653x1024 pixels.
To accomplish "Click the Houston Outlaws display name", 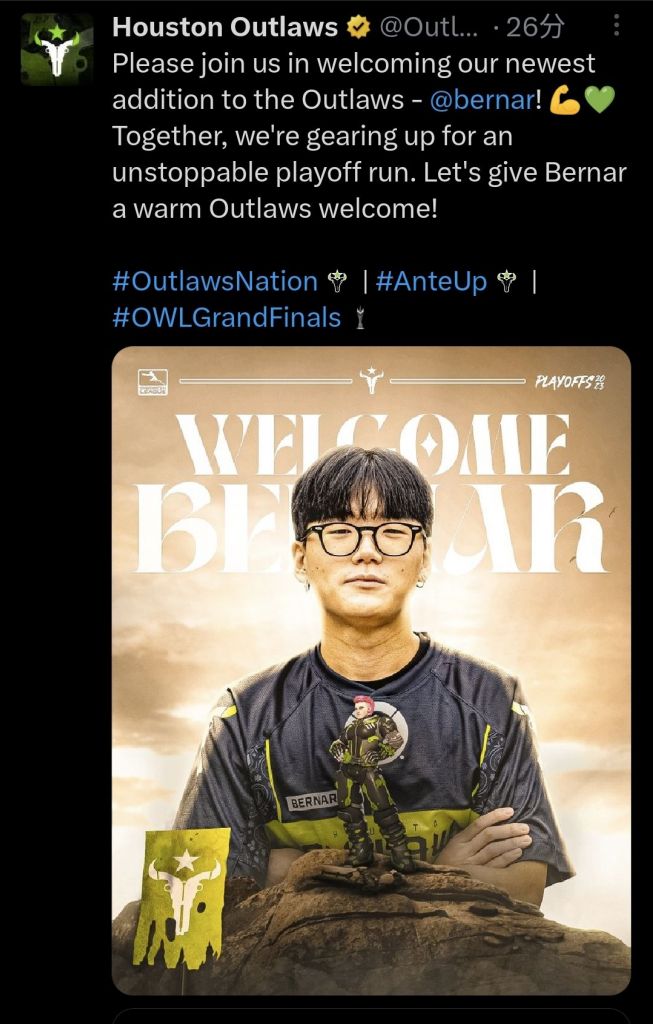I will click(225, 27).
